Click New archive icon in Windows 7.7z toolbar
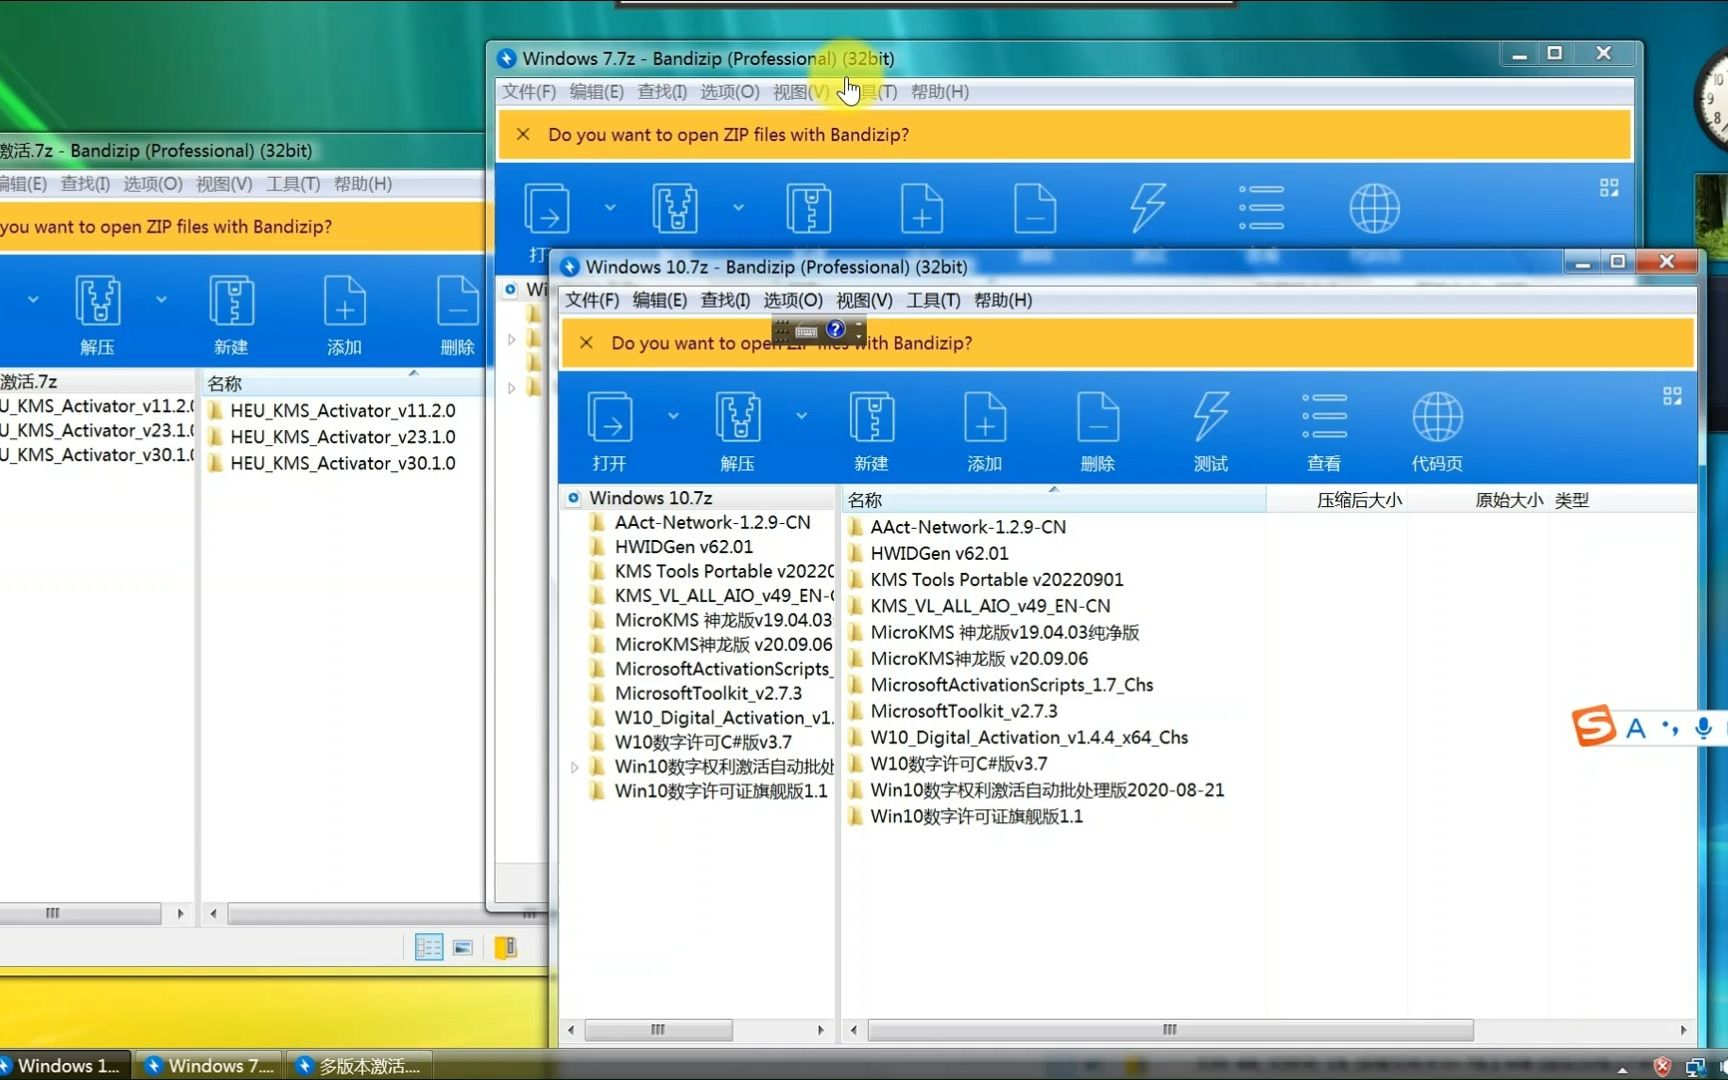Image resolution: width=1728 pixels, height=1080 pixels. coord(809,209)
